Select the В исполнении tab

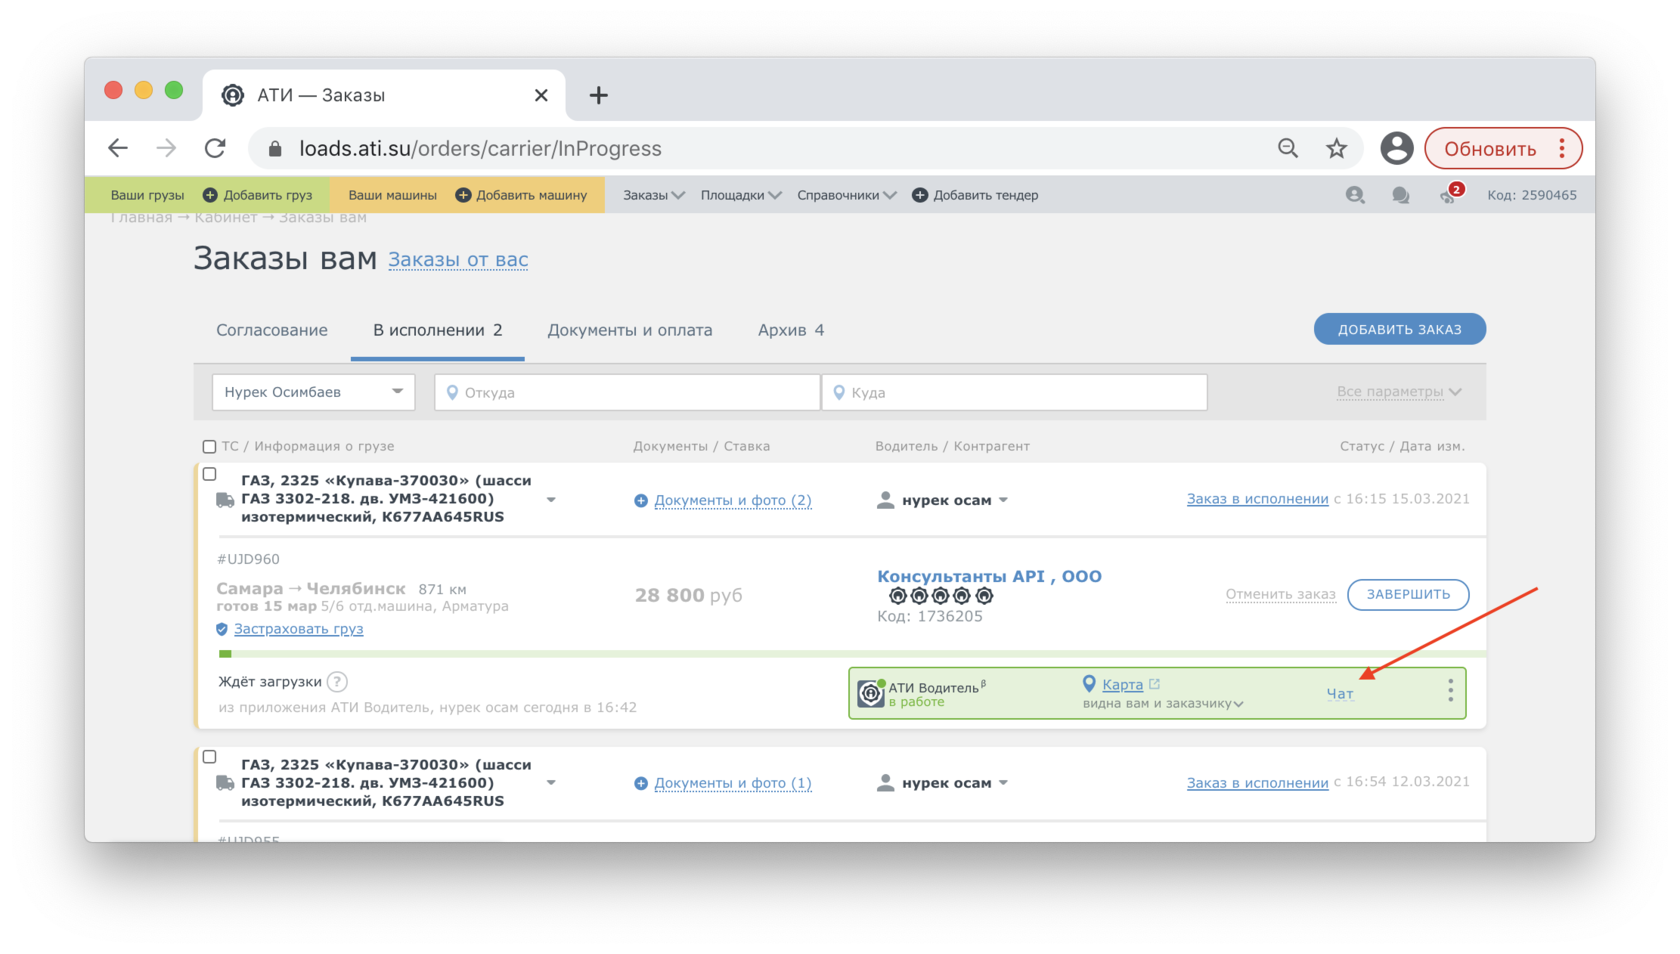click(x=437, y=330)
